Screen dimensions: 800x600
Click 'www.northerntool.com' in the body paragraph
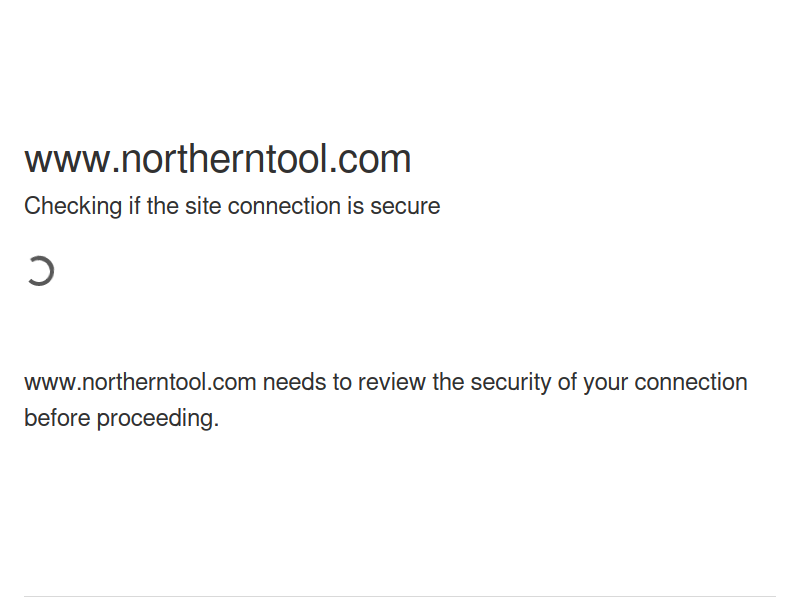[140, 382]
